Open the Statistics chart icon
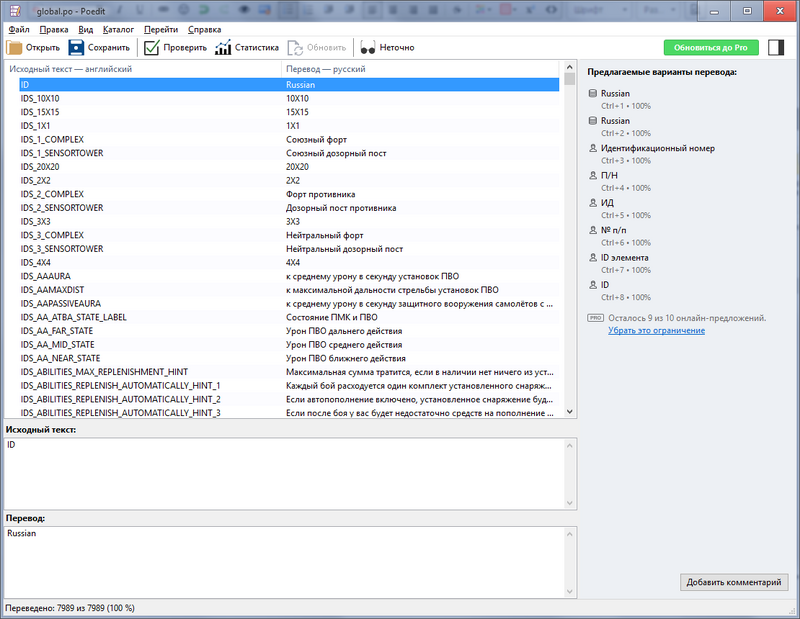This screenshot has width=800, height=619. [x=223, y=47]
